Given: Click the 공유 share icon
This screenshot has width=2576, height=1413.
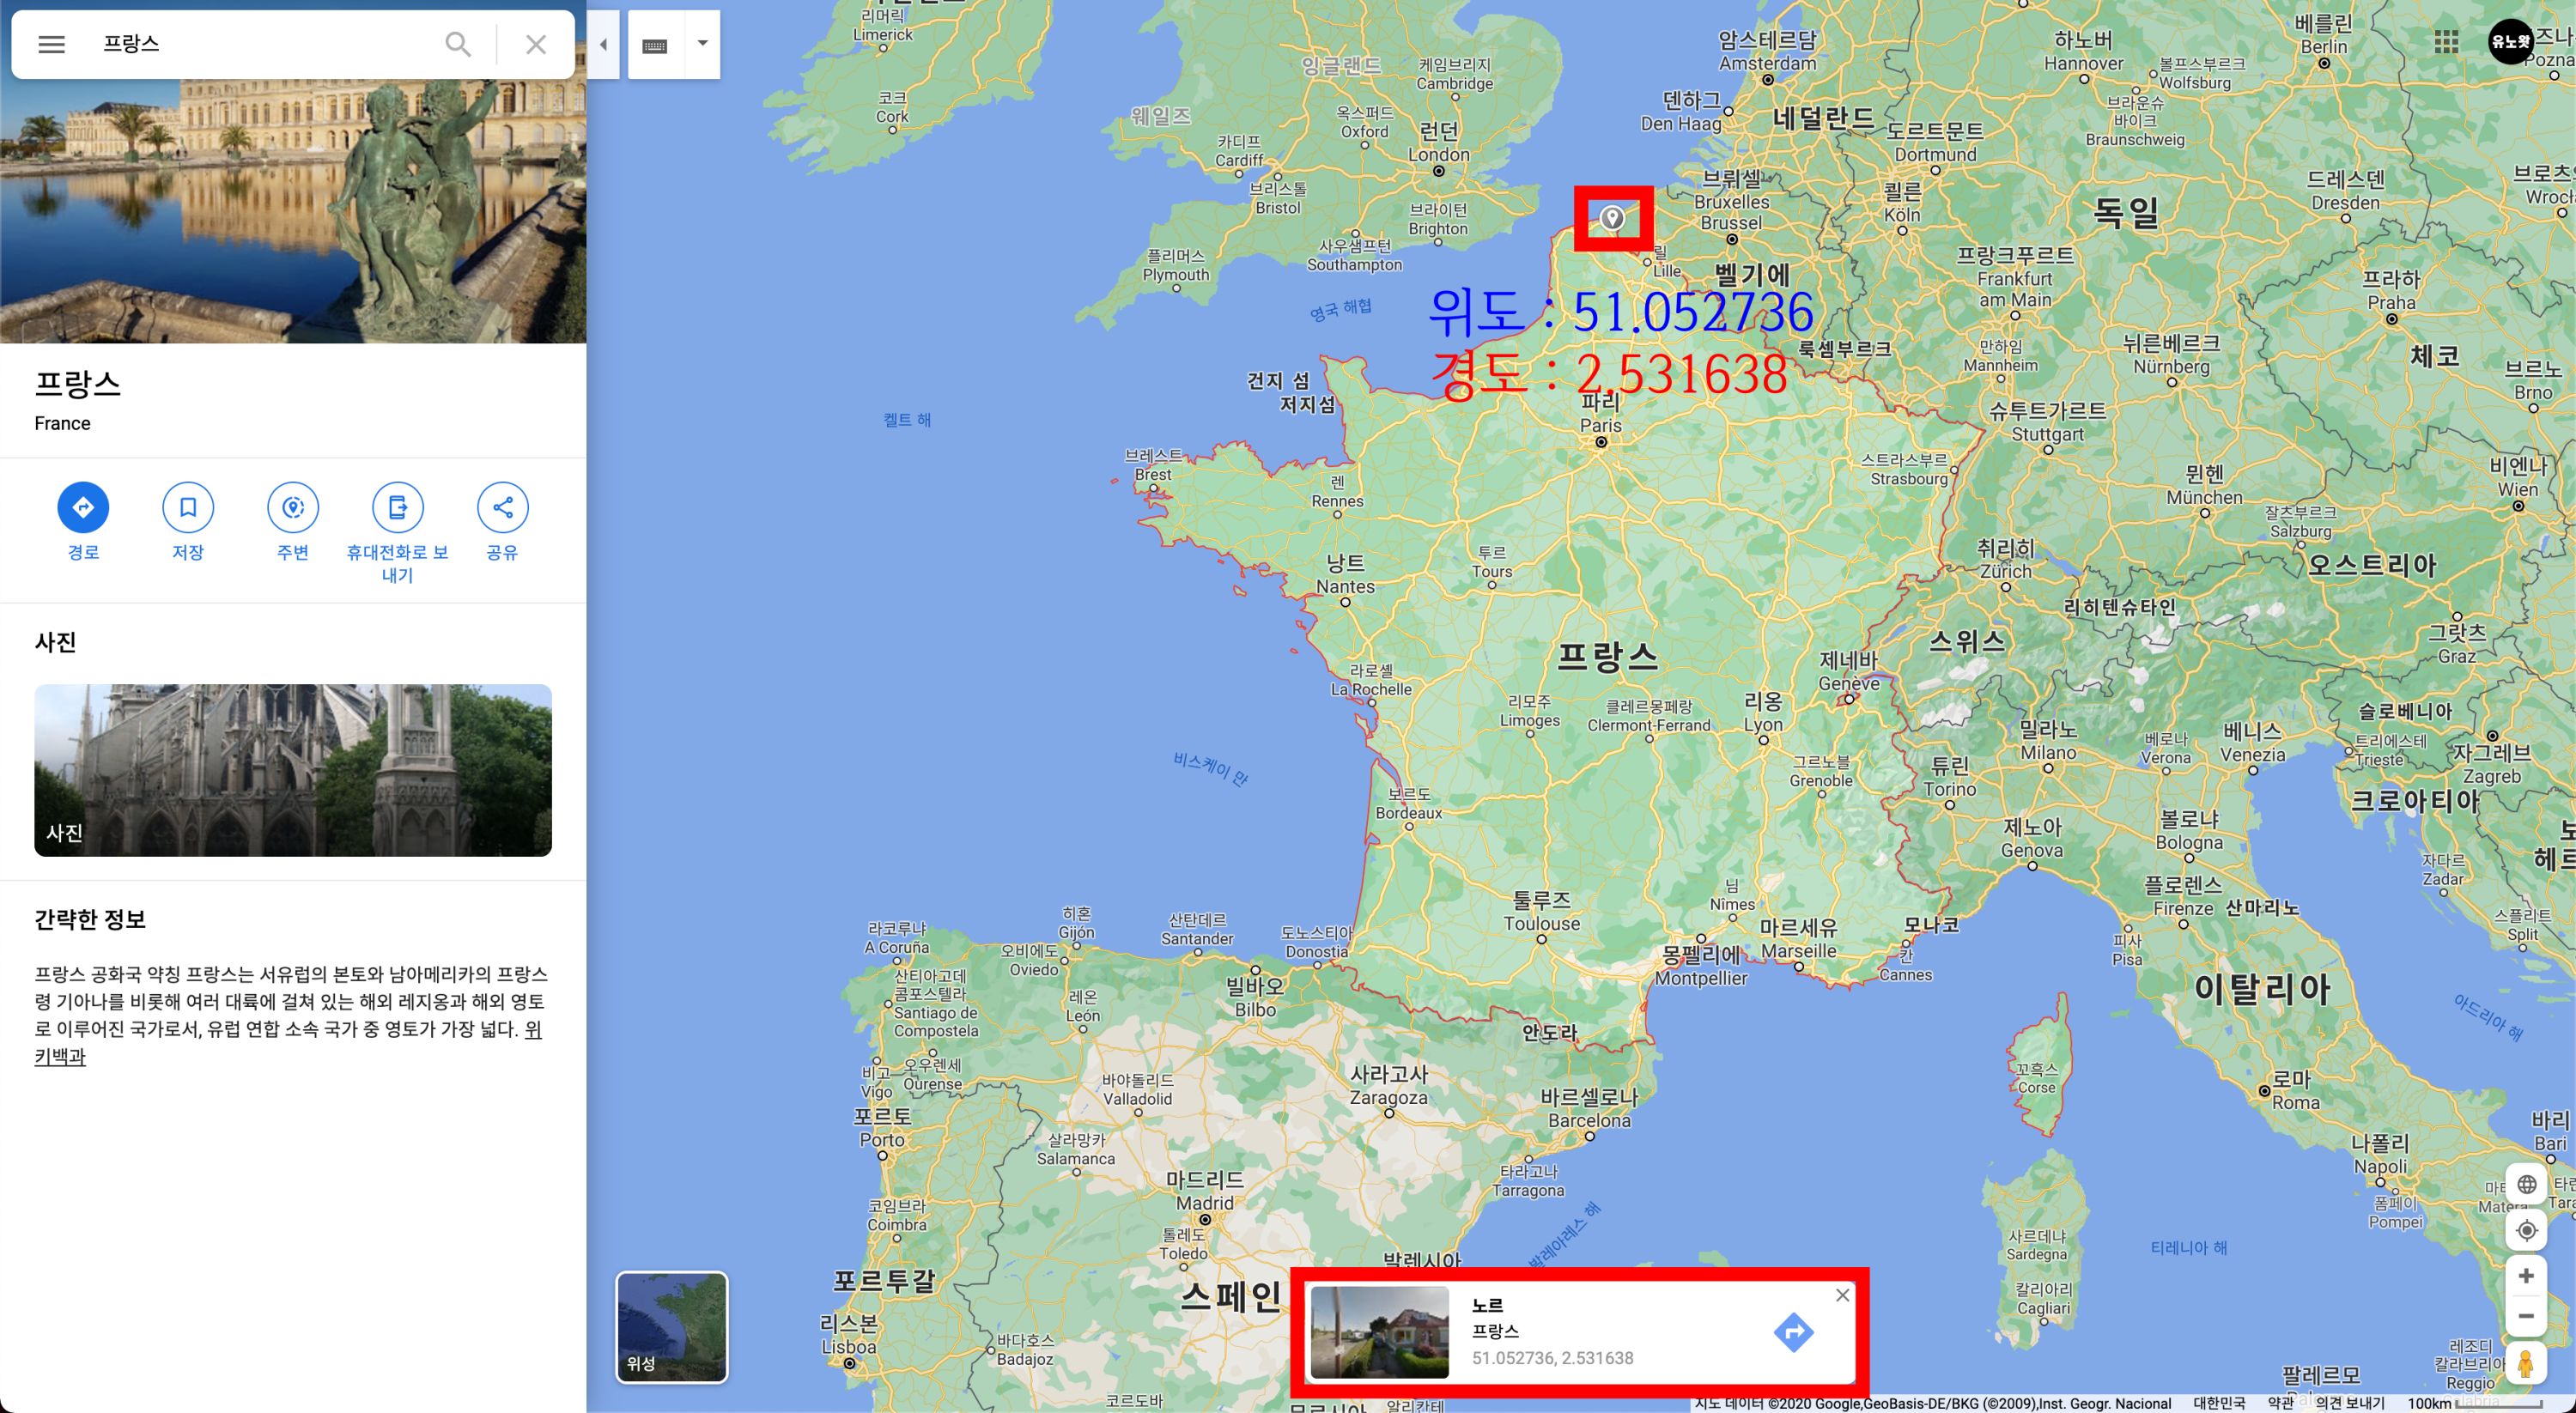Looking at the screenshot, I should (x=502, y=507).
